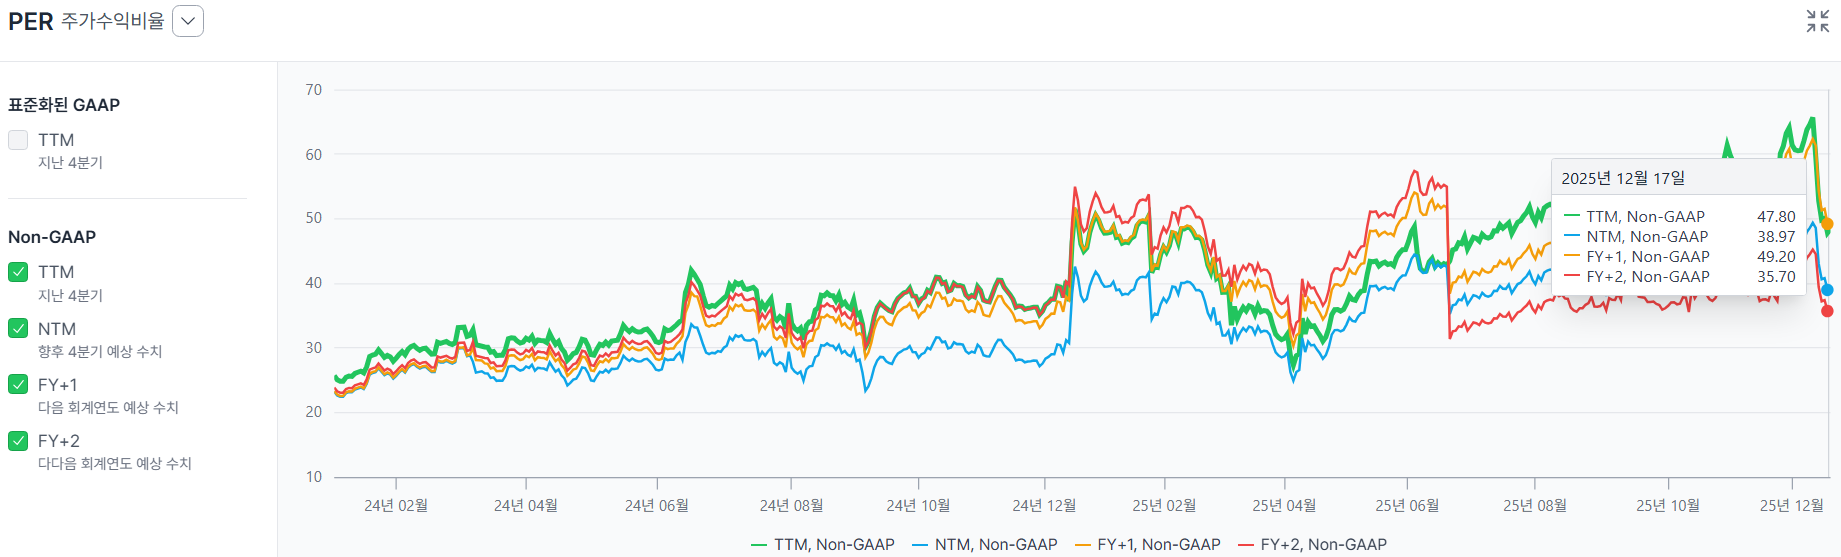
Task: Uncheck the Non-GAAP TTM checkbox
Action: 18,272
